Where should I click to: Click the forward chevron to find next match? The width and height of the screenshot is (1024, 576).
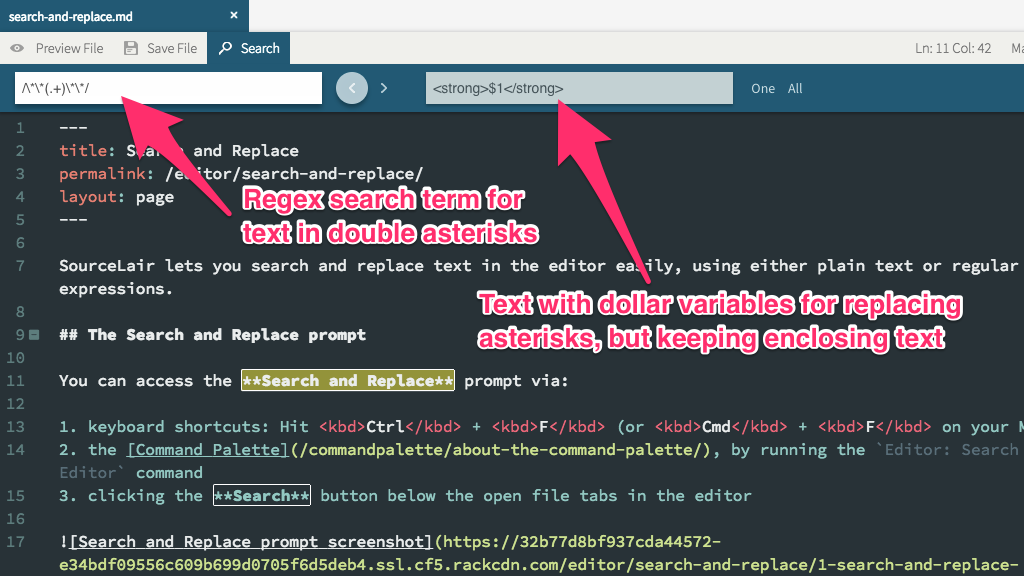point(383,88)
